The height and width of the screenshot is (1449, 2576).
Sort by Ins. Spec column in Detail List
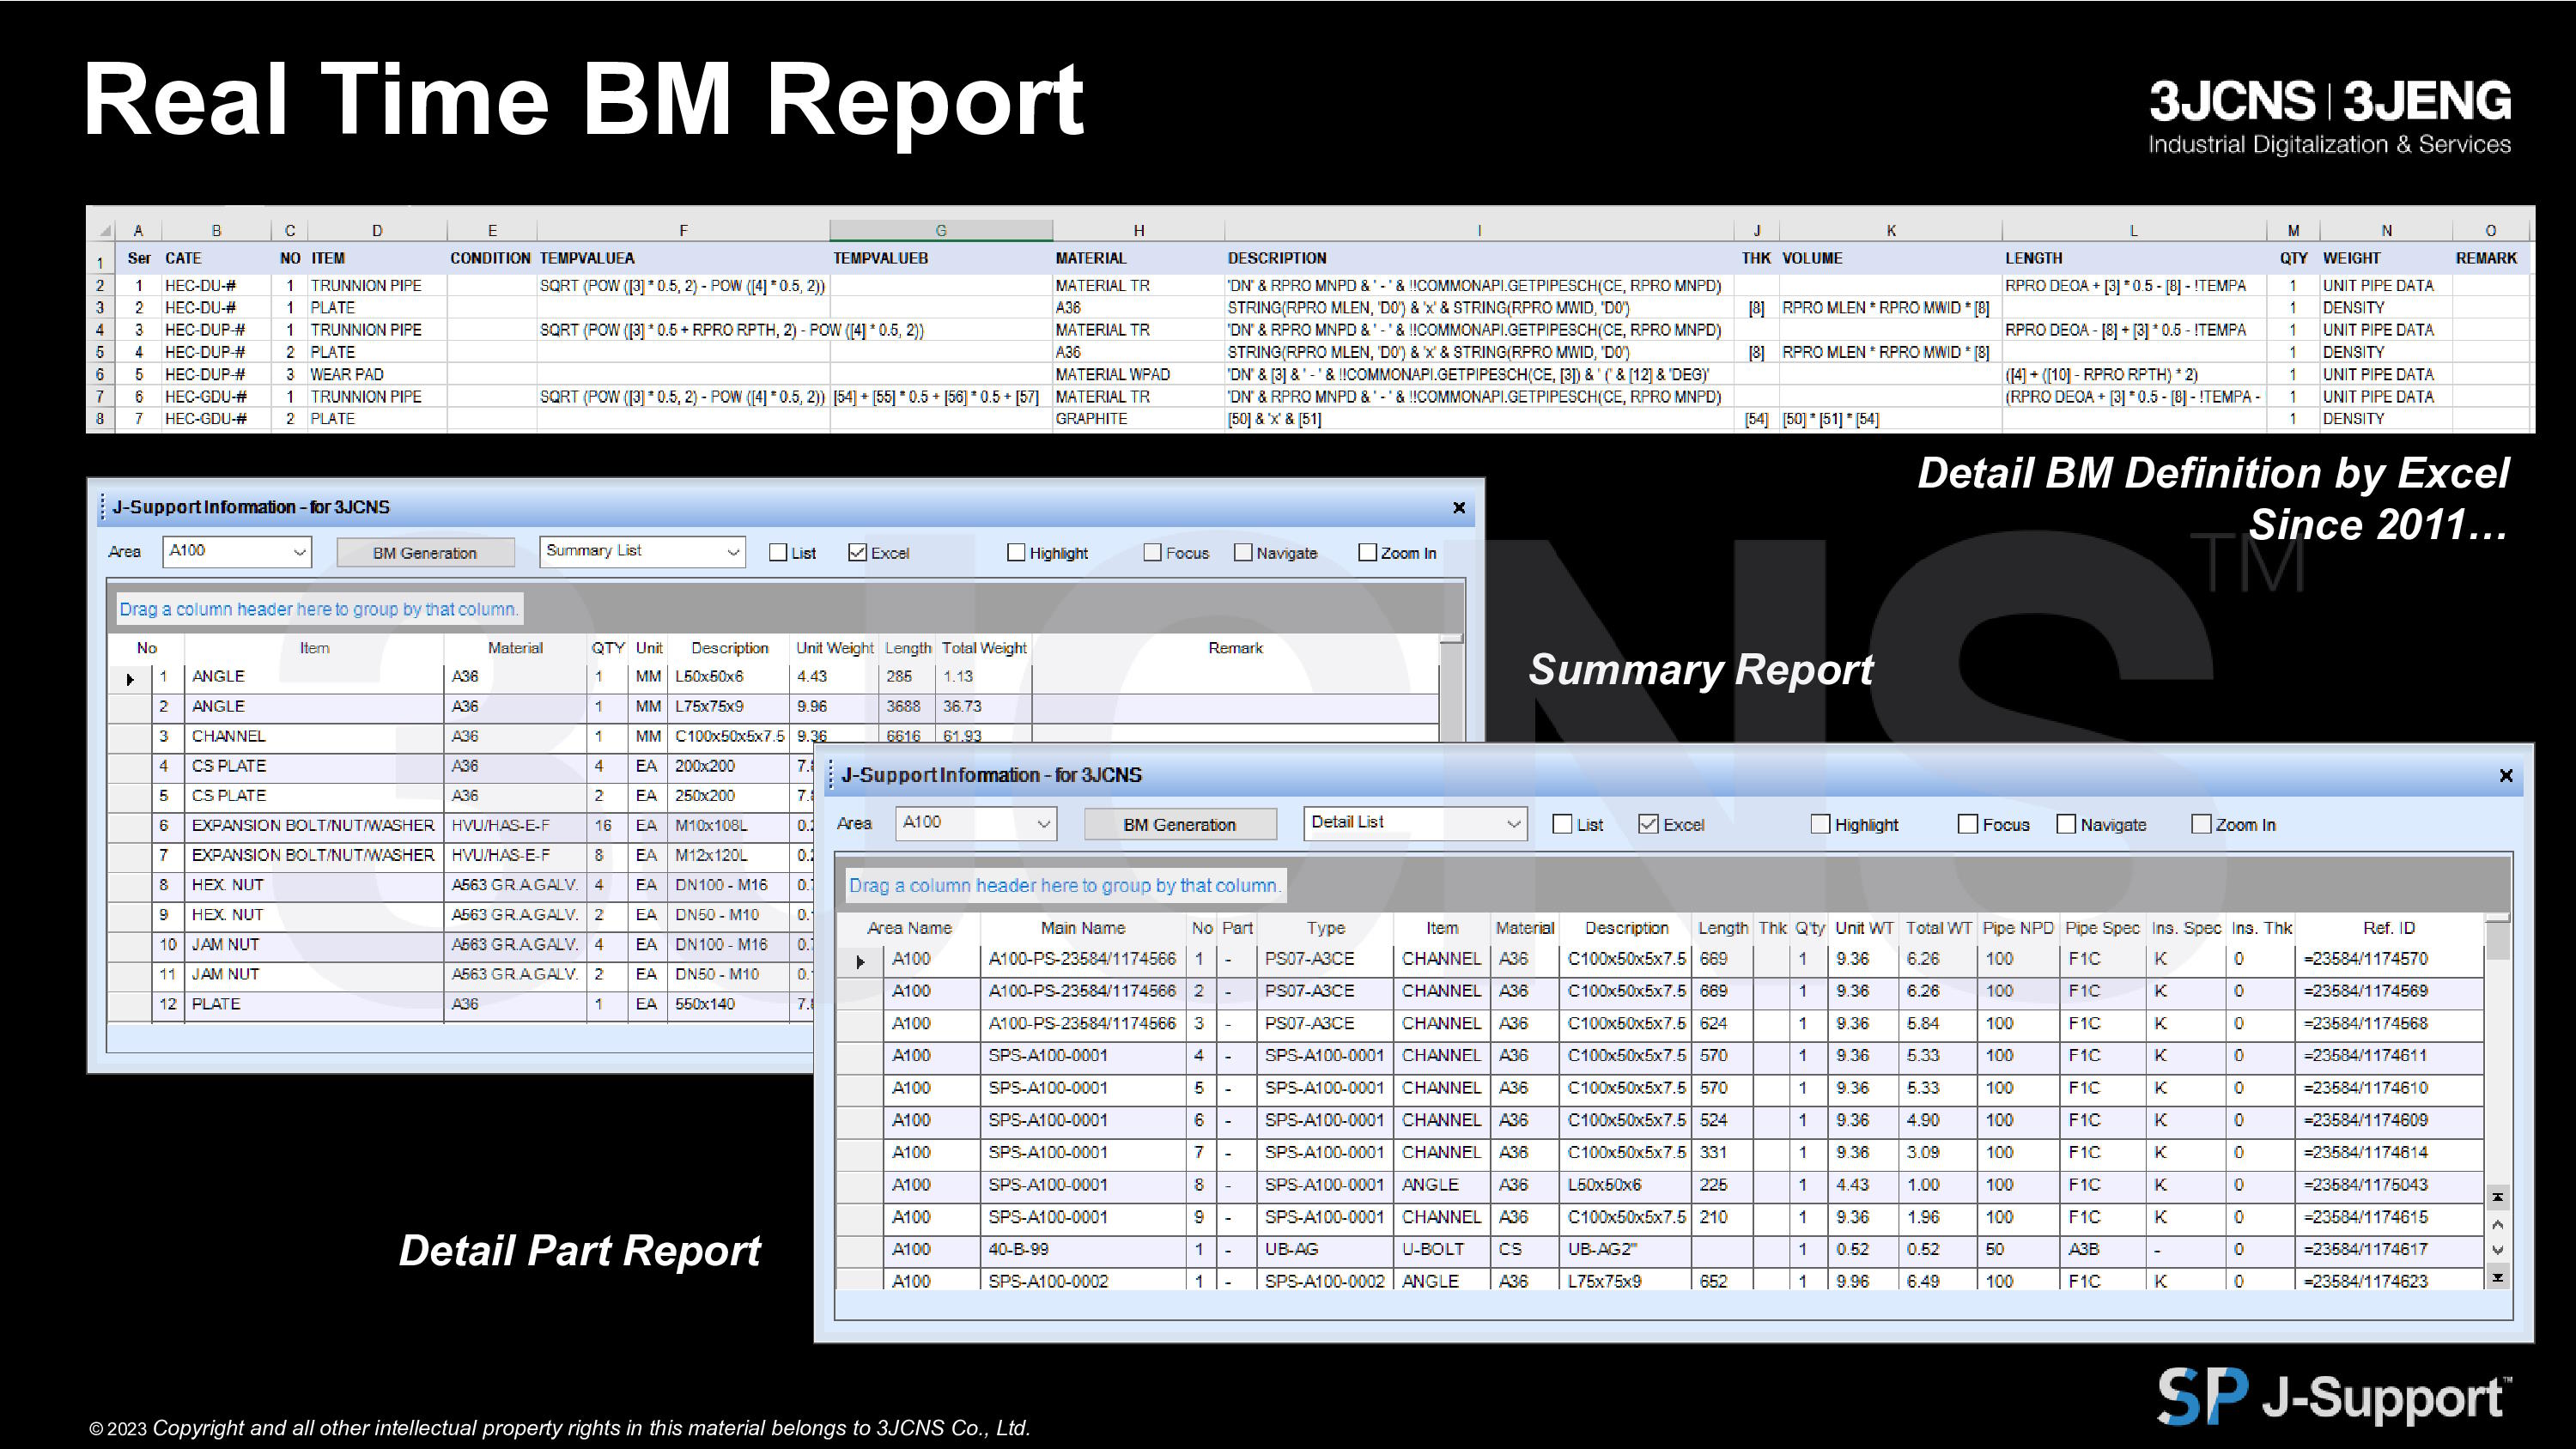[2186, 928]
